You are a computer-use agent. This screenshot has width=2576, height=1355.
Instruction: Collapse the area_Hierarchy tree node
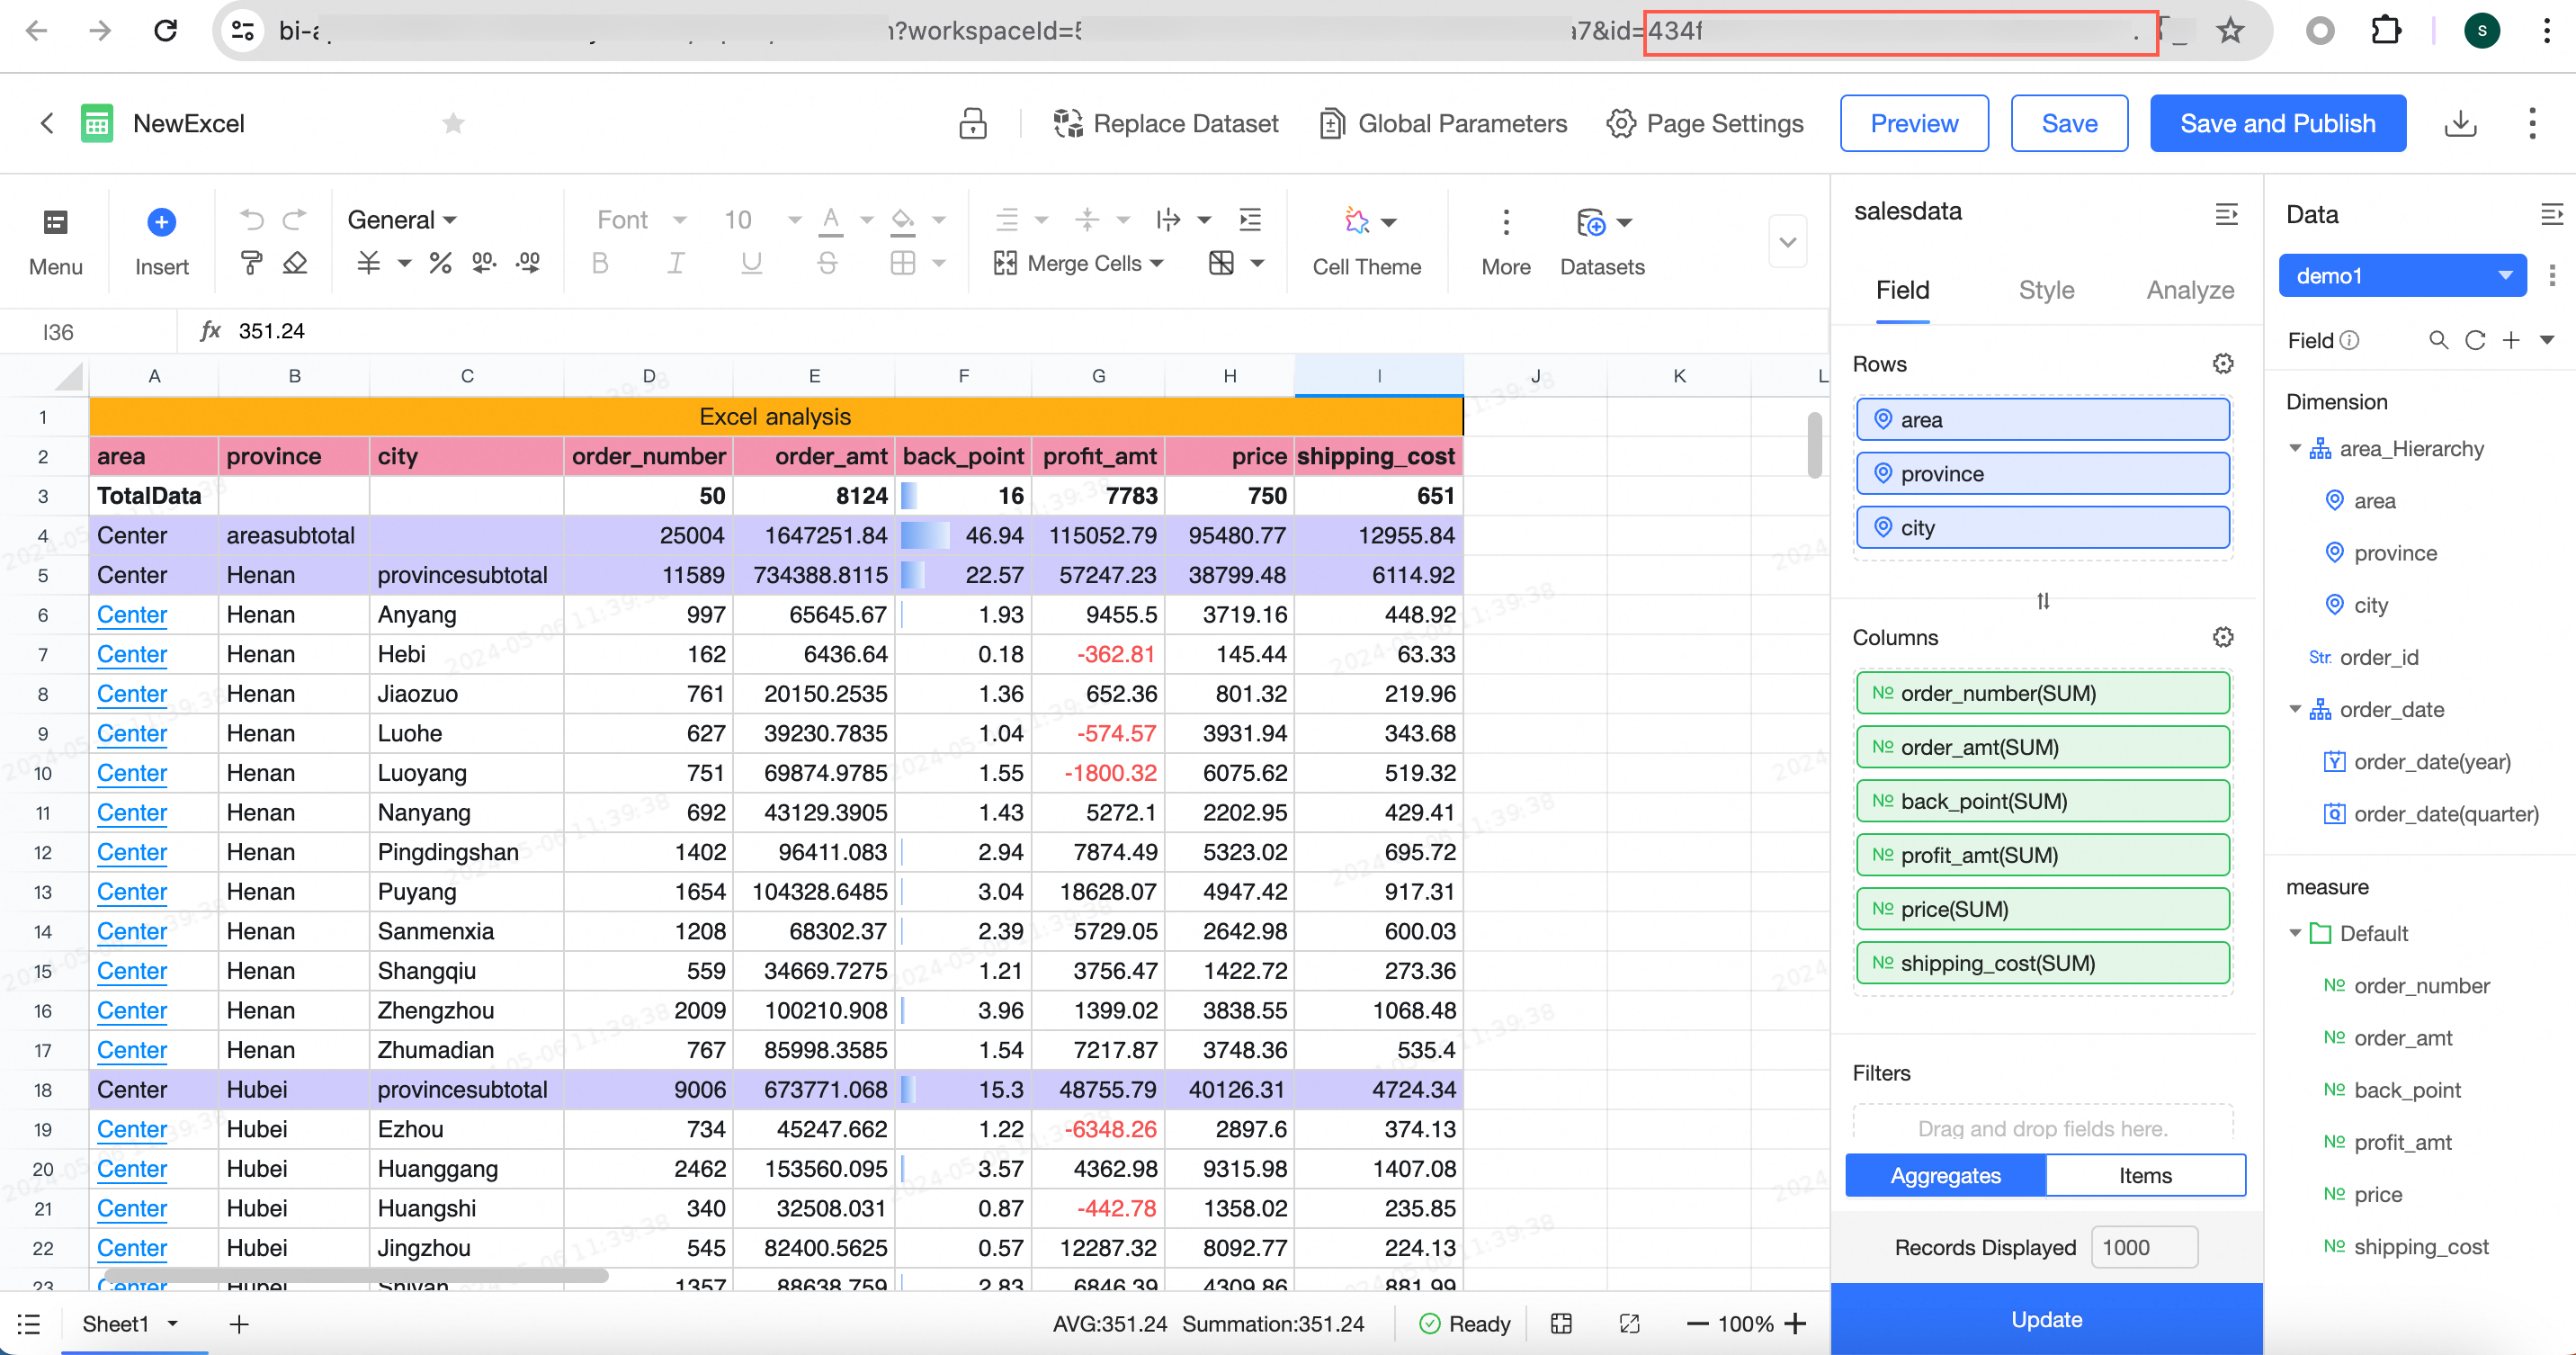(2295, 449)
